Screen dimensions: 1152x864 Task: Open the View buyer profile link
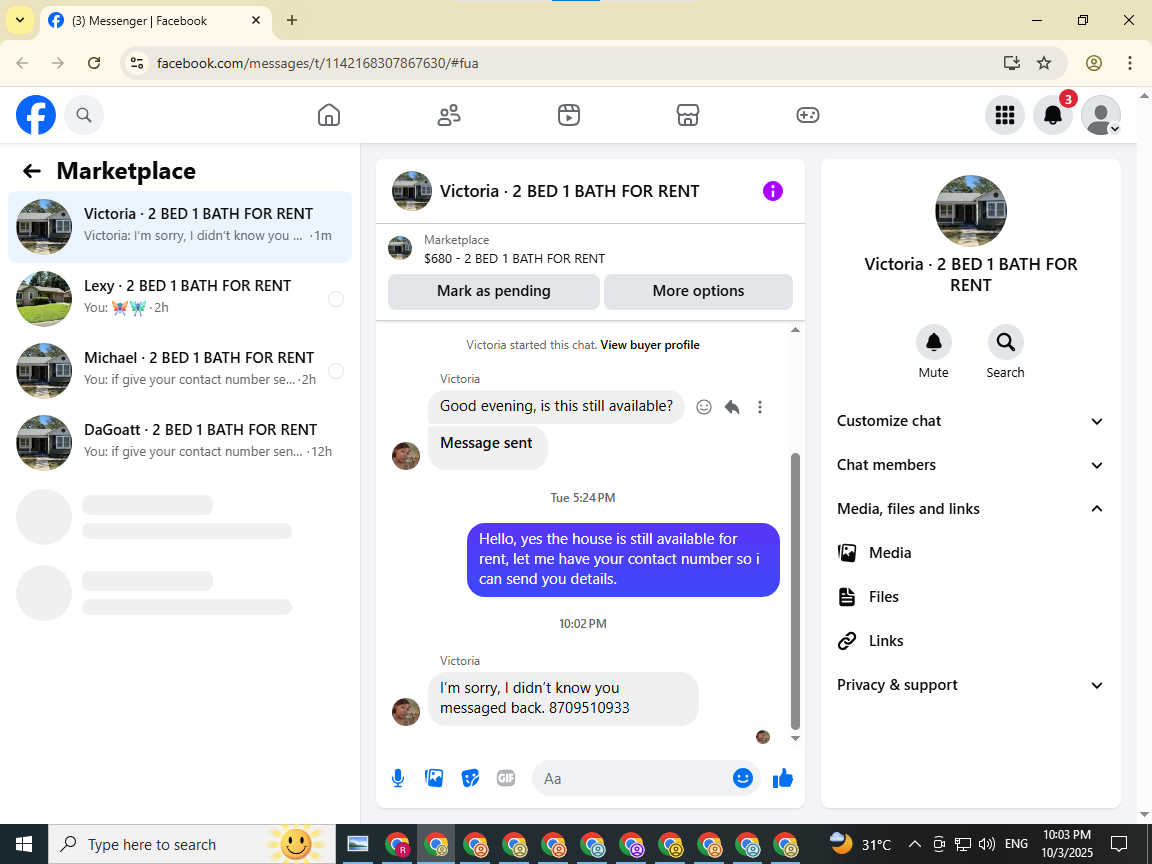[x=650, y=345]
